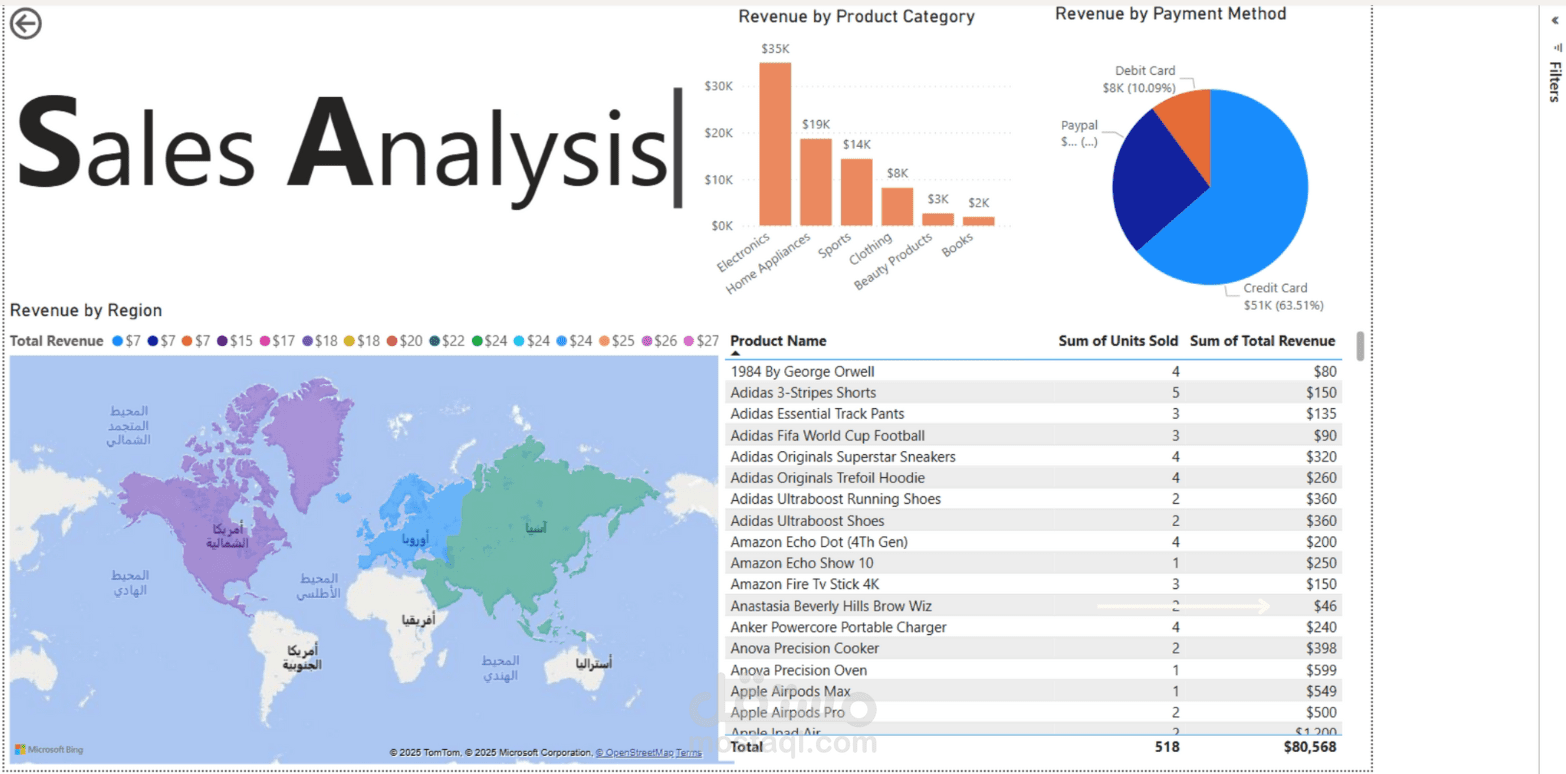Click the $25 orange legend swatch
The image size is (1566, 774).
604,341
